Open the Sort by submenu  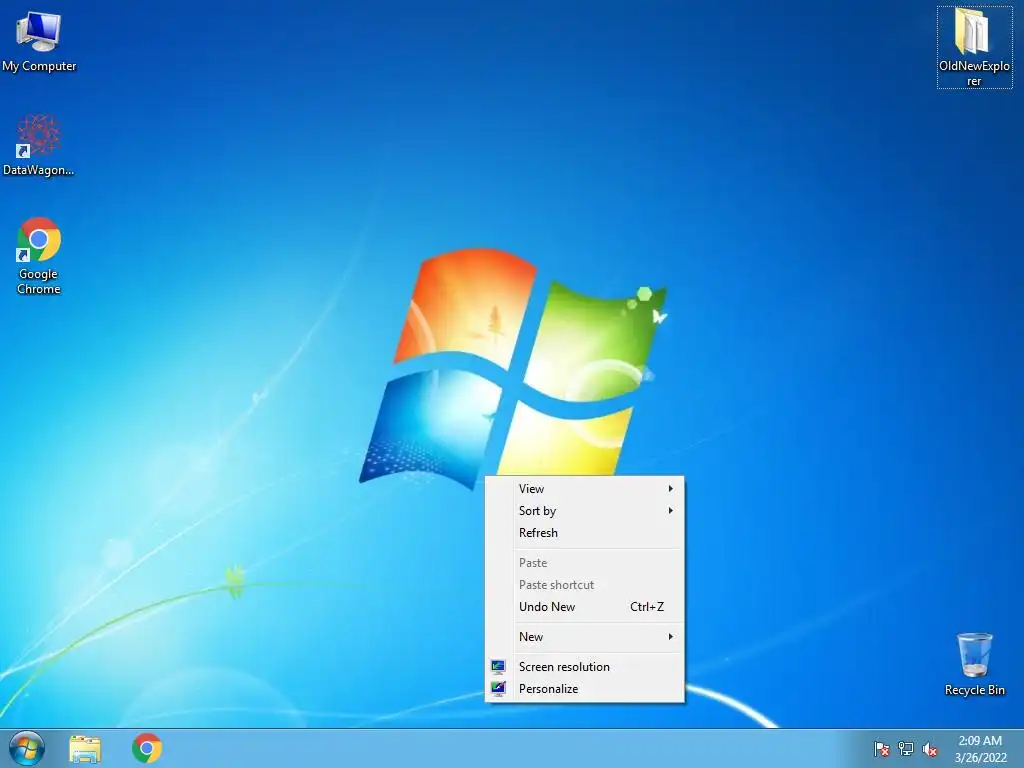(x=584, y=511)
